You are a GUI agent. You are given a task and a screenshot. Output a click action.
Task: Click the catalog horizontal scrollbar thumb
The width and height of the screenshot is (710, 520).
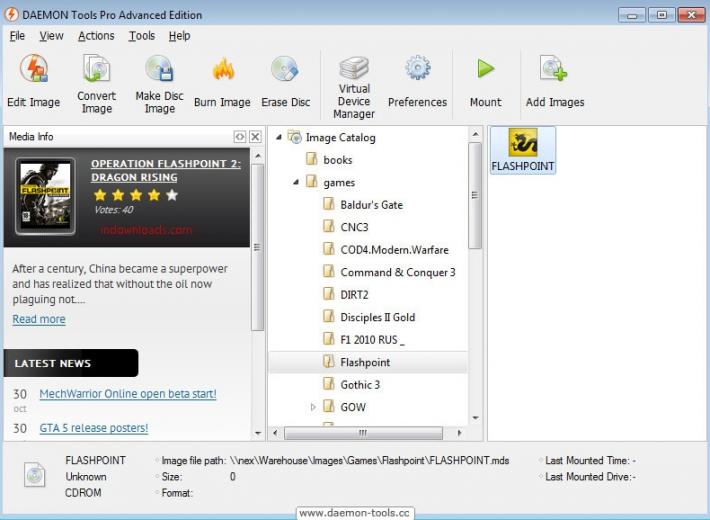click(x=363, y=433)
